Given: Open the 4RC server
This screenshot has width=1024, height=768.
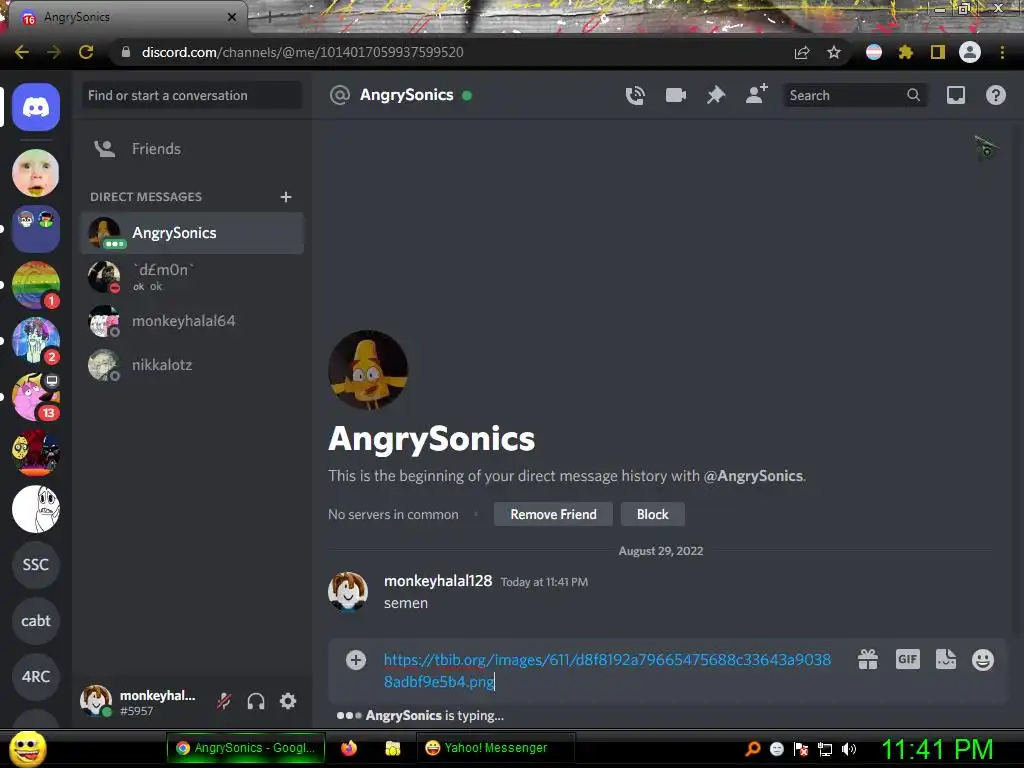Looking at the screenshot, I should tap(36, 677).
